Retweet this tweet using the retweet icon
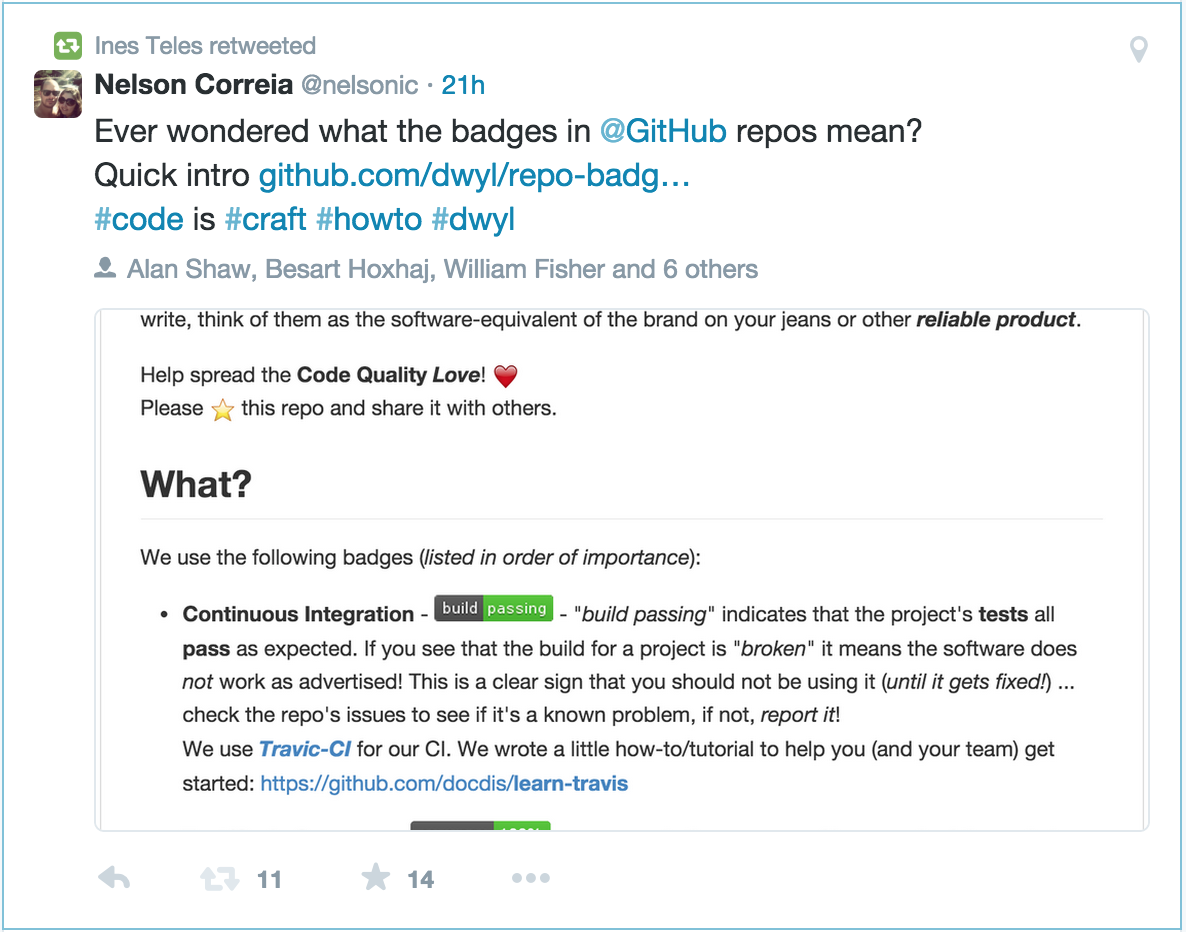This screenshot has height=932, width=1186. 220,879
